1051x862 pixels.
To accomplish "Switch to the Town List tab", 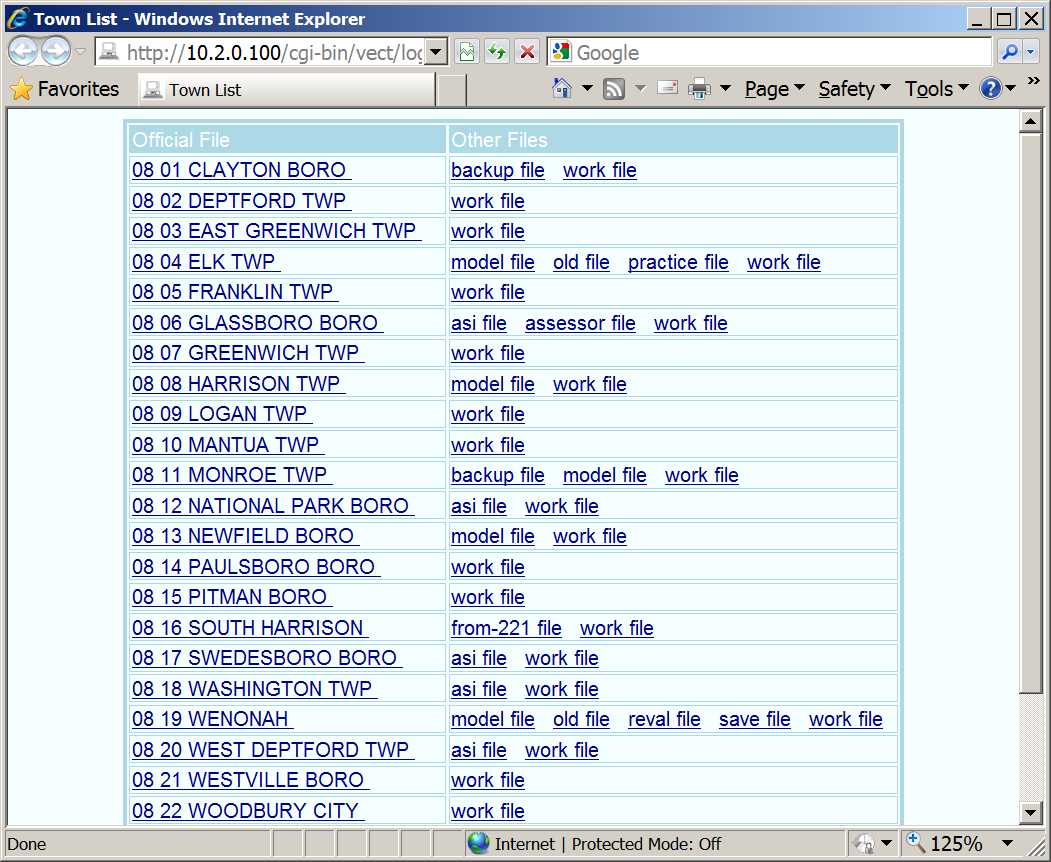I will [286, 90].
